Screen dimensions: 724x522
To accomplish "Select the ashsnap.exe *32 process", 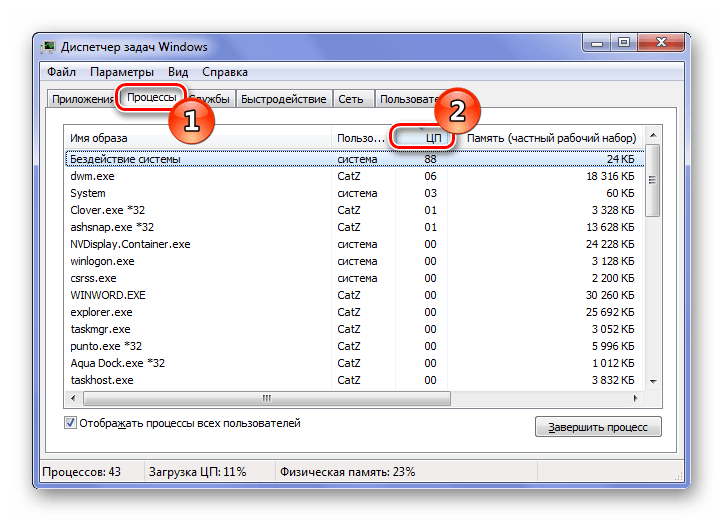I will tap(355, 228).
